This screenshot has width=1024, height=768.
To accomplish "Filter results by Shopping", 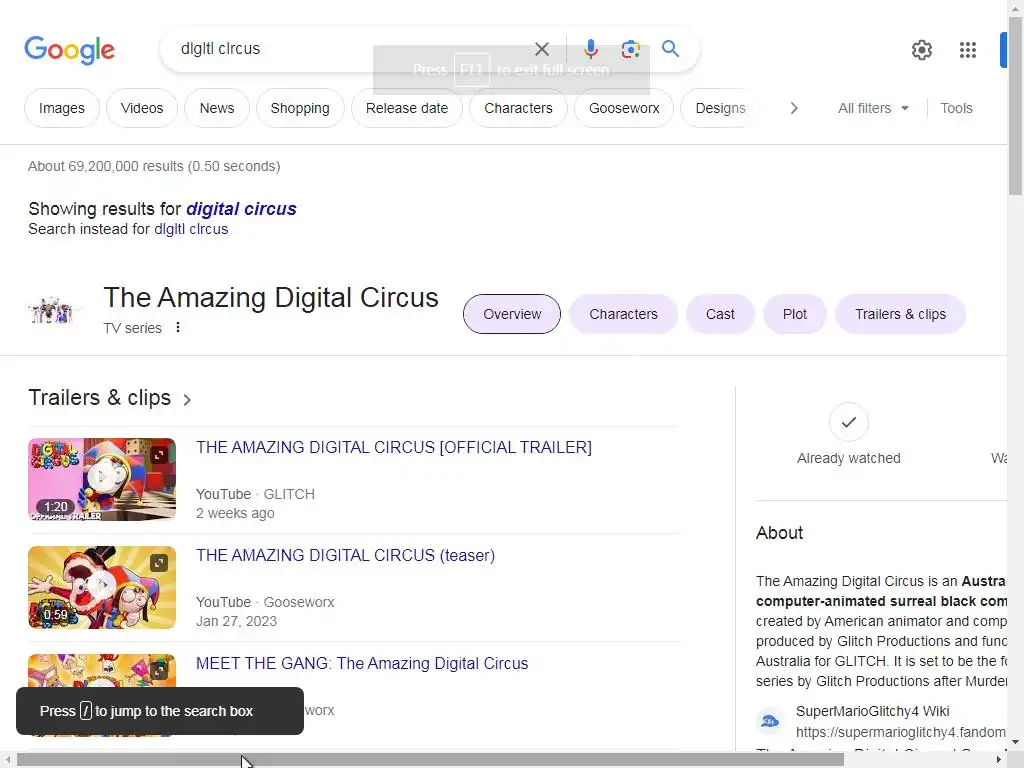I will (300, 108).
